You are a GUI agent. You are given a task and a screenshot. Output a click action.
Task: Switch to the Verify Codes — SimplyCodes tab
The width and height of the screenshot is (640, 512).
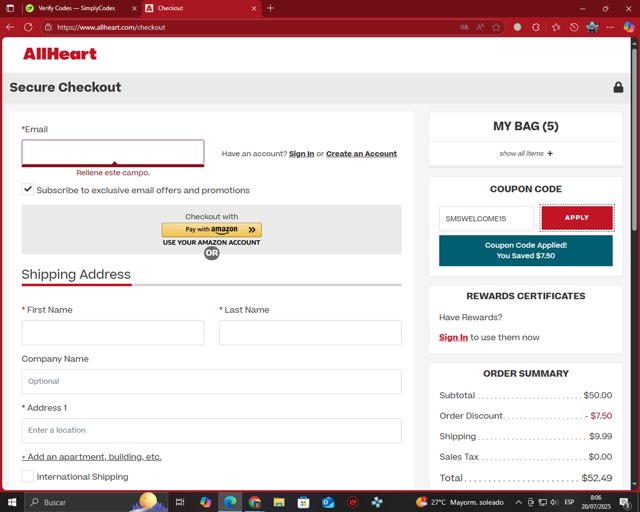77,8
